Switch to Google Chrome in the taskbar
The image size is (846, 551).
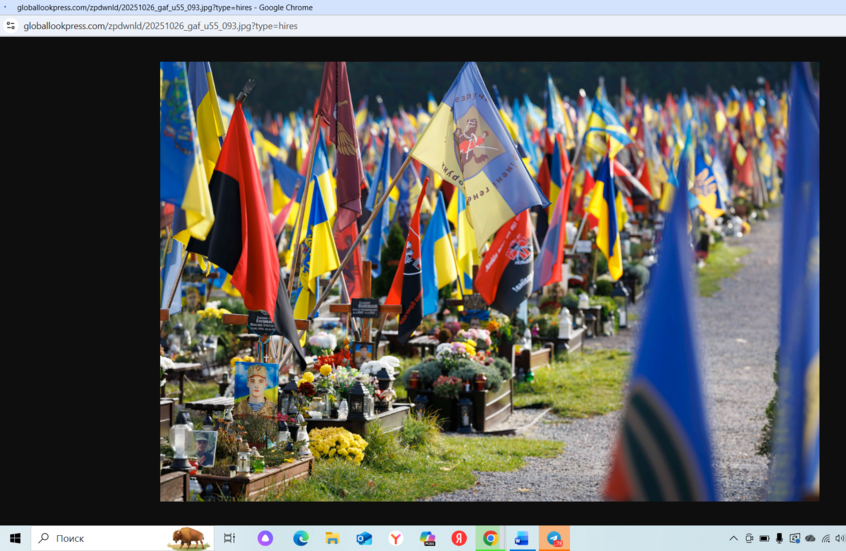490,538
